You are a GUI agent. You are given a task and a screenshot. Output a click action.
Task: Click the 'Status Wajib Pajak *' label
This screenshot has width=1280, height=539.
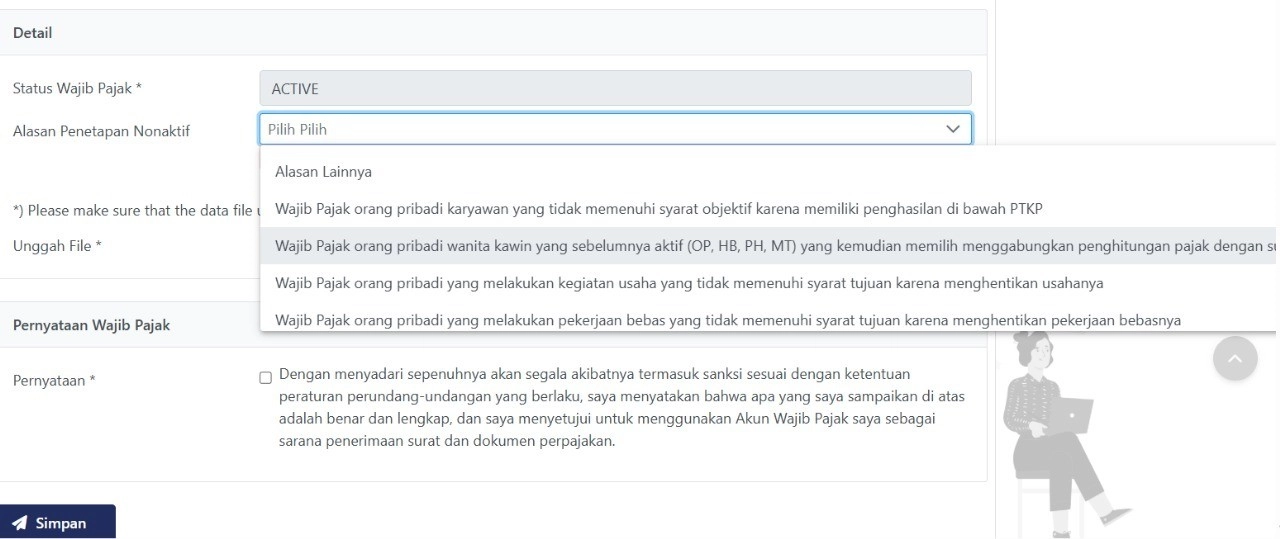pos(77,88)
